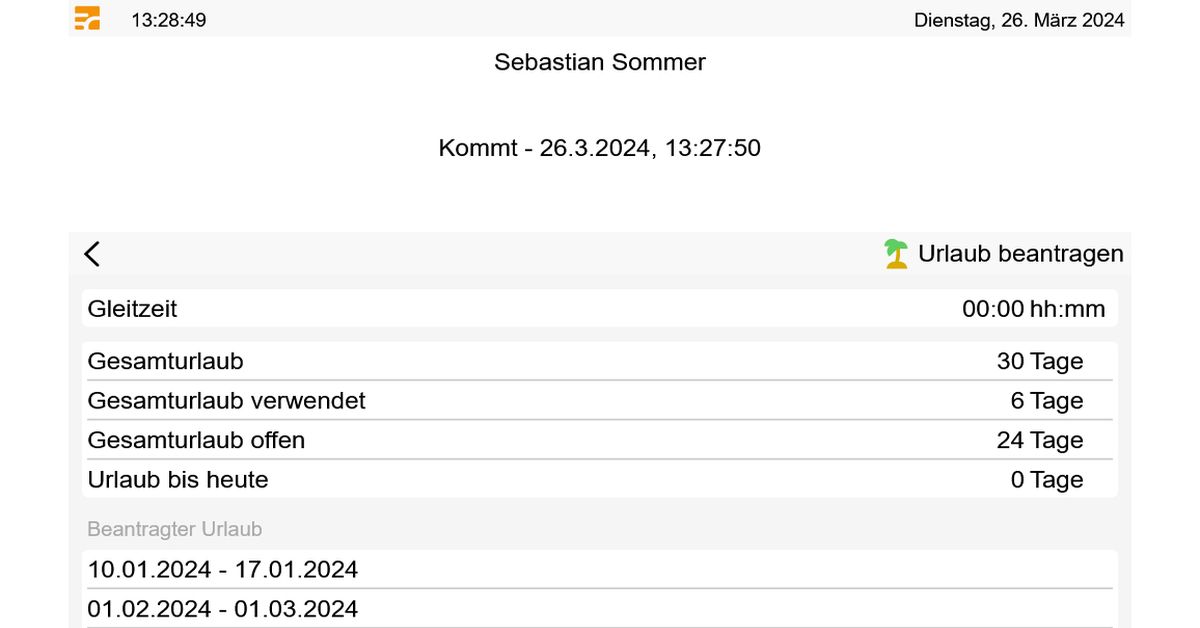Select the Gesamturlaub row

pos(600,361)
